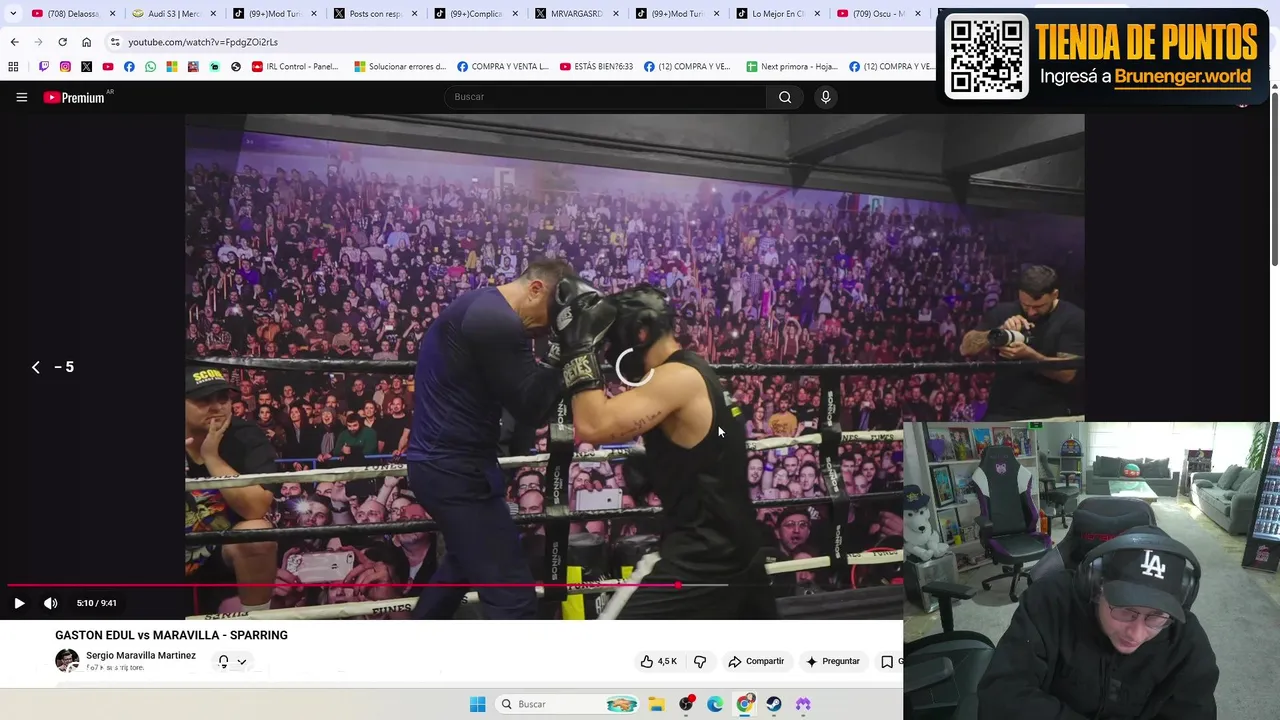
Task: View site information icon in address bar
Action: 115,42
